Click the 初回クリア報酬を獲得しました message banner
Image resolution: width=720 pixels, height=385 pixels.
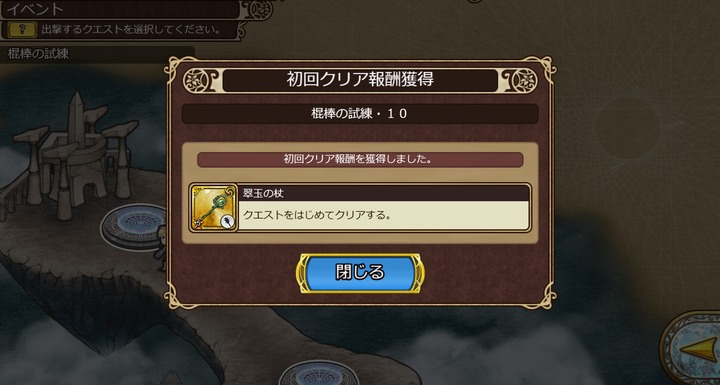coord(360,159)
